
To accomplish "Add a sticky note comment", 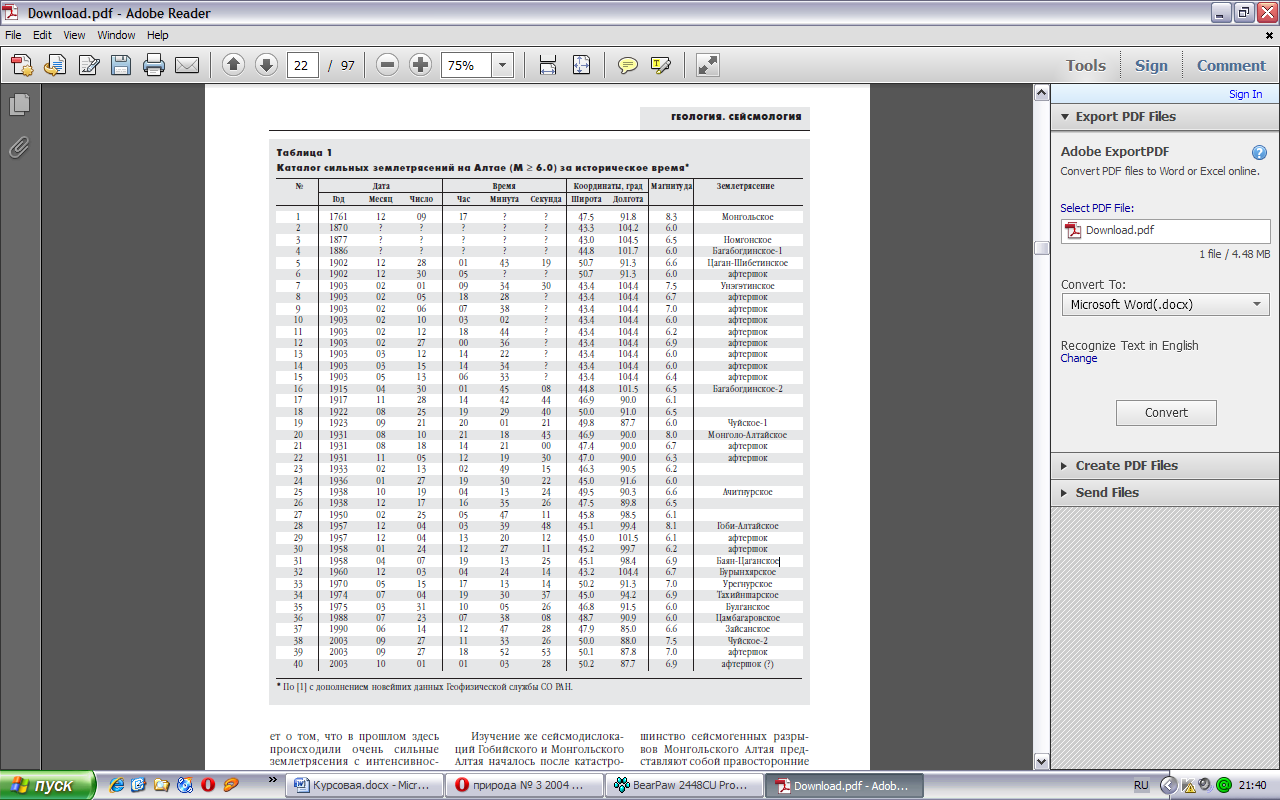I will tap(628, 65).
